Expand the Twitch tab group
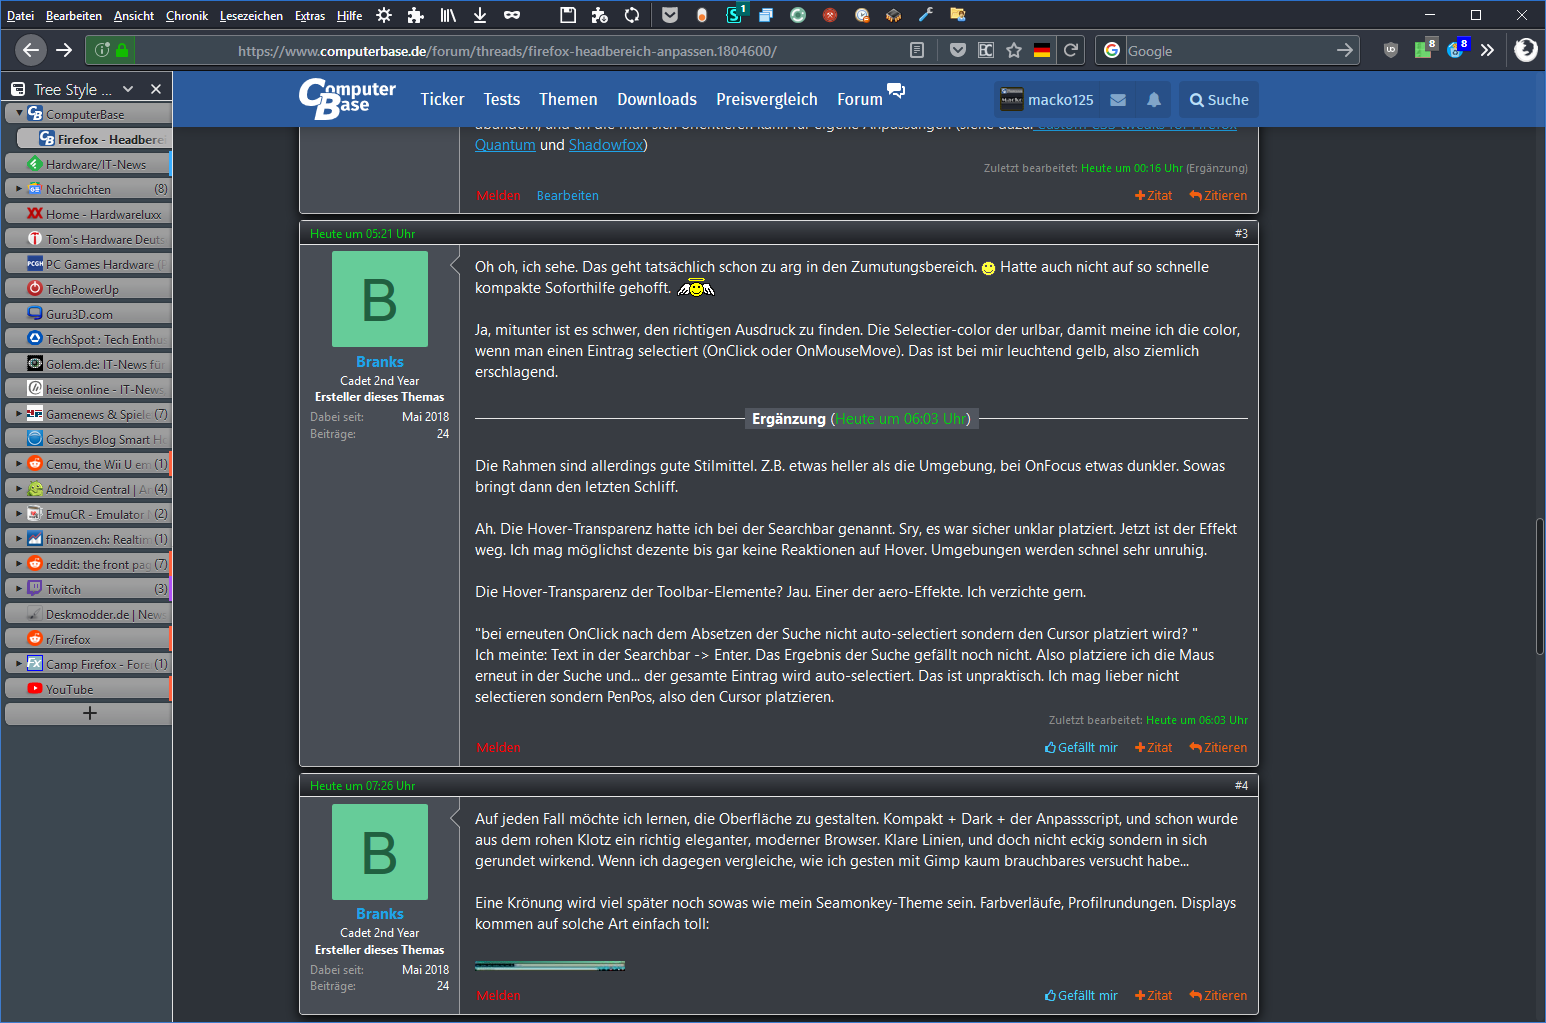Screen dimensions: 1546x1023 click(x=19, y=588)
